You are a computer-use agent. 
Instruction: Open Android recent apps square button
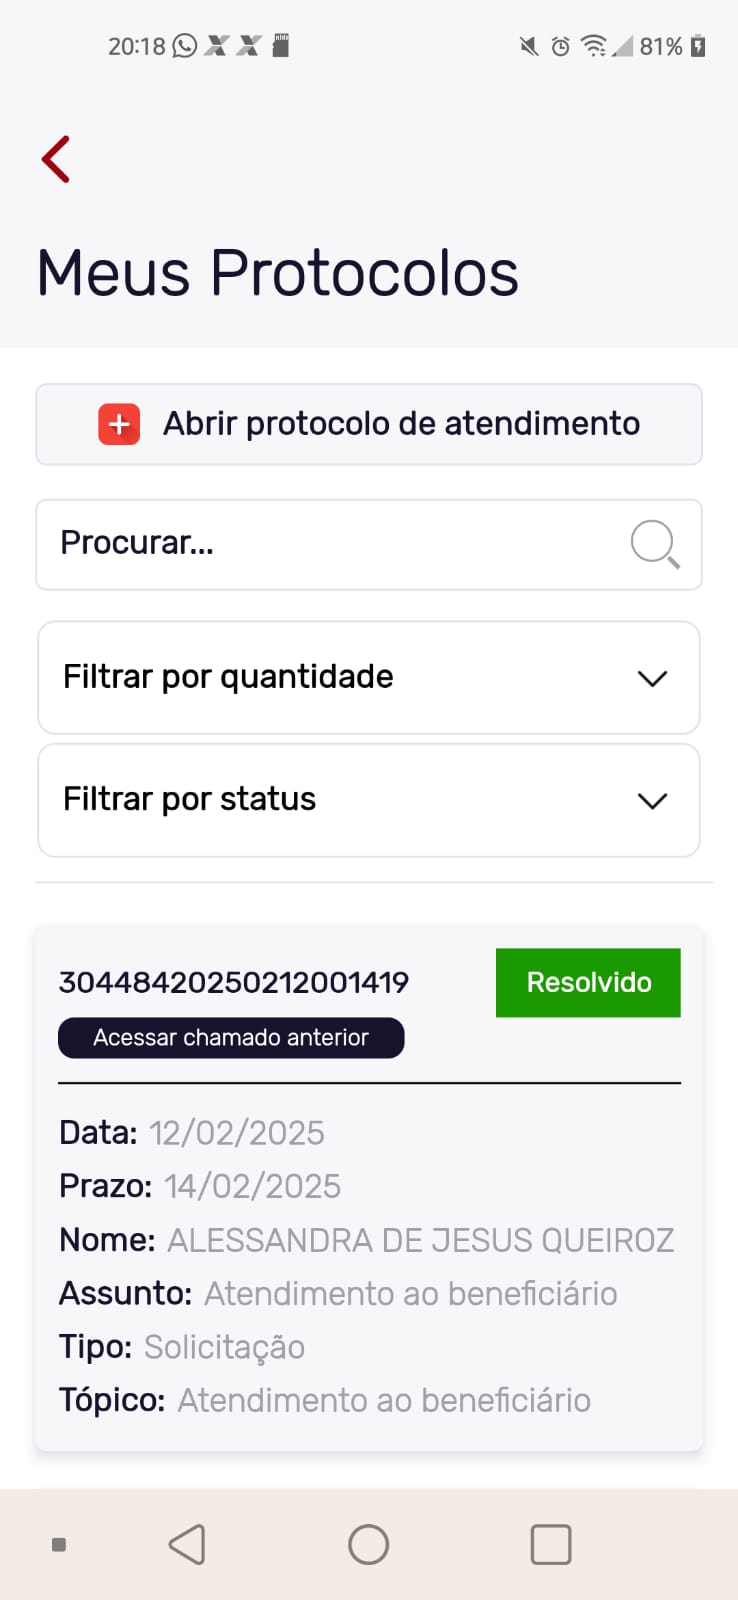pyautogui.click(x=550, y=1544)
